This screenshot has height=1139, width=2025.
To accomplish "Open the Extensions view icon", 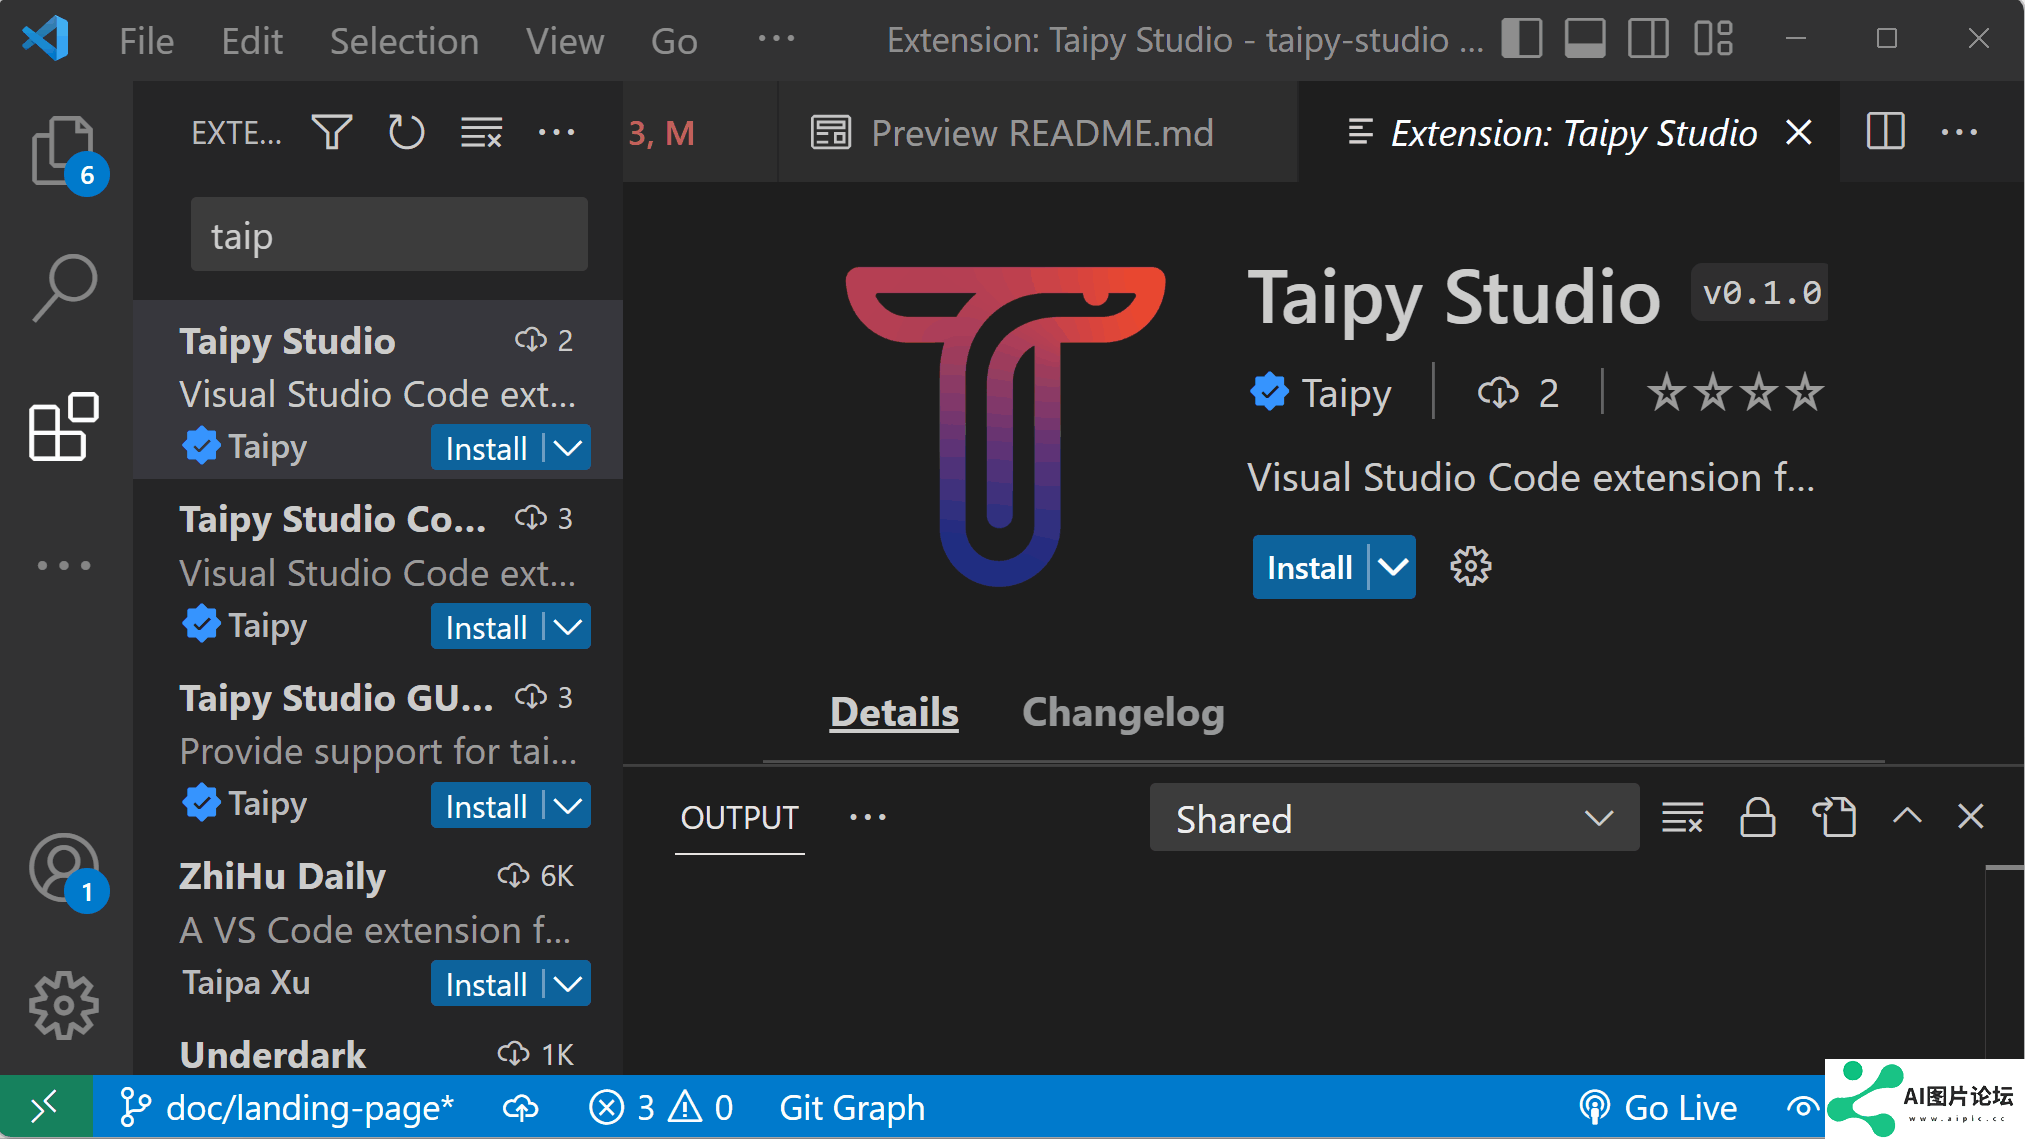I will click(x=64, y=427).
